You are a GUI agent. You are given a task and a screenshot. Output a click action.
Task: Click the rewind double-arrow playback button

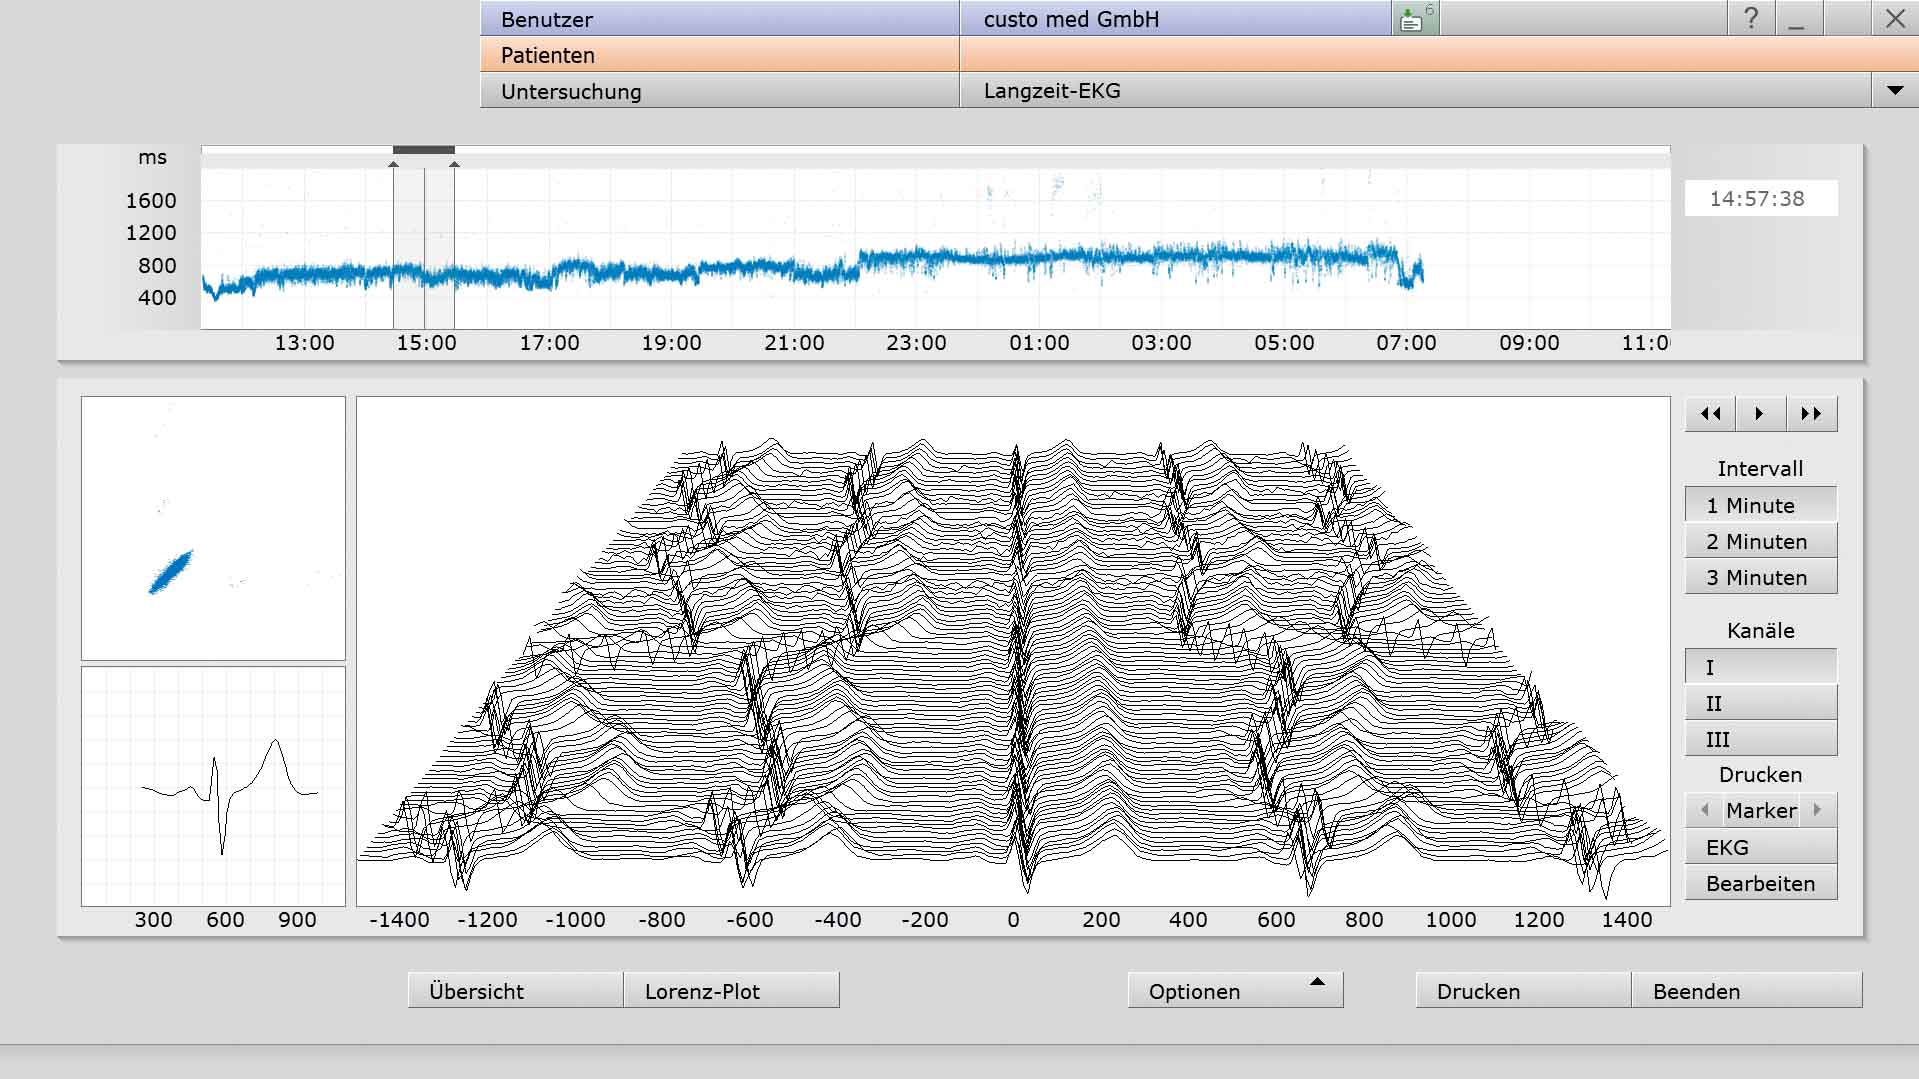tap(1710, 414)
